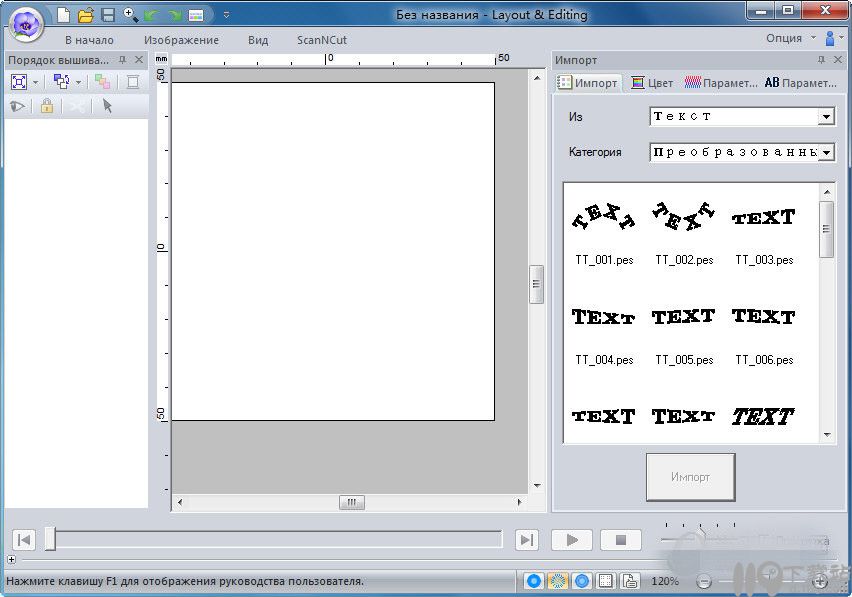Undo the last action
Screen dimensions: 852x597
(x=152, y=15)
